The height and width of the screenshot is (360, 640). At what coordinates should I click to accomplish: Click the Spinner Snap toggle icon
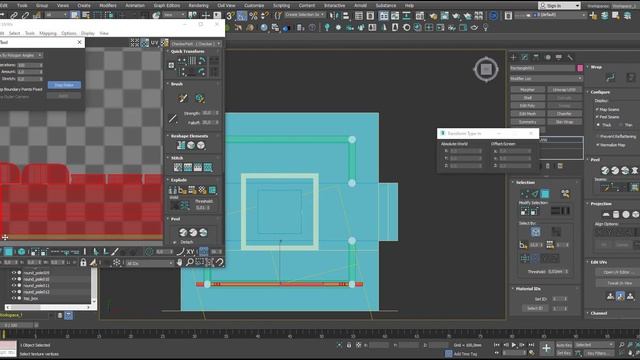click(x=265, y=16)
